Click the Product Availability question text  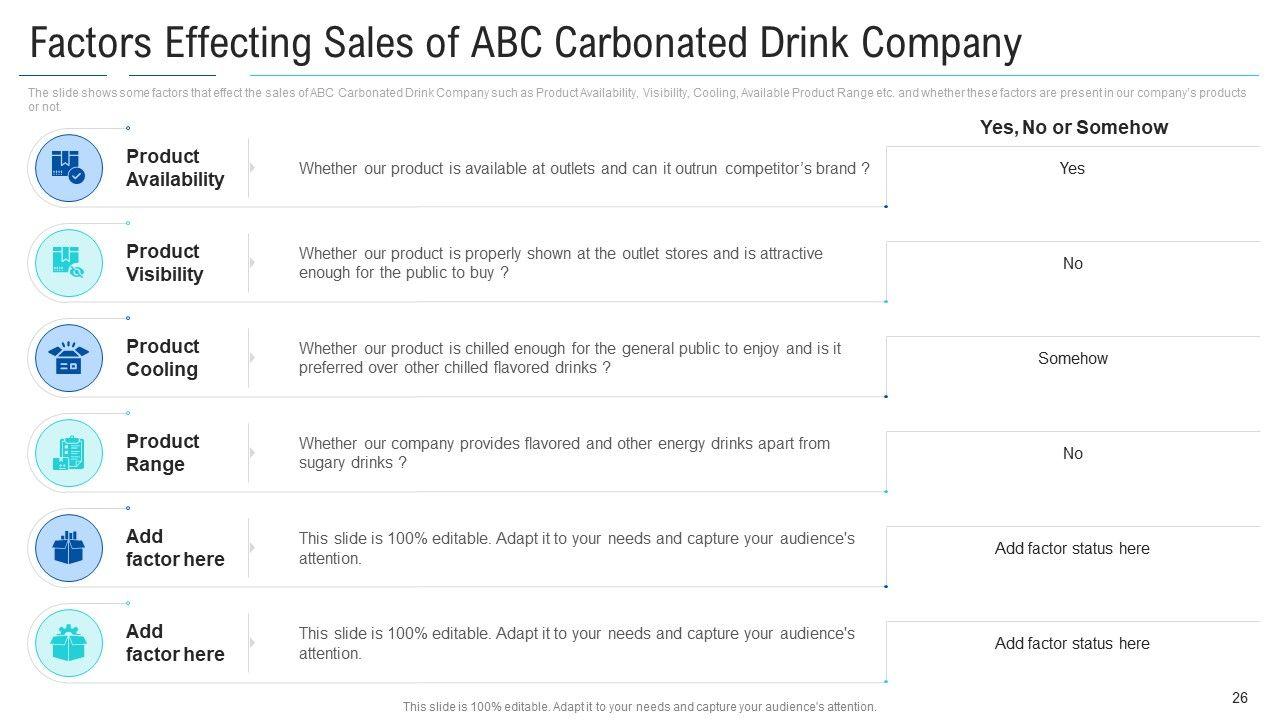(584, 169)
